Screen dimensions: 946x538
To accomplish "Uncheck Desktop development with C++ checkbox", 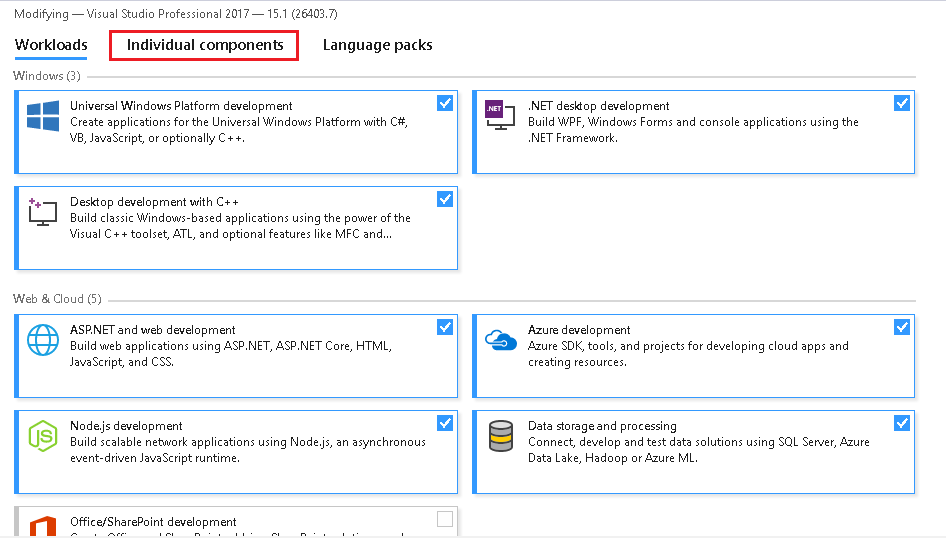I will (445, 199).
